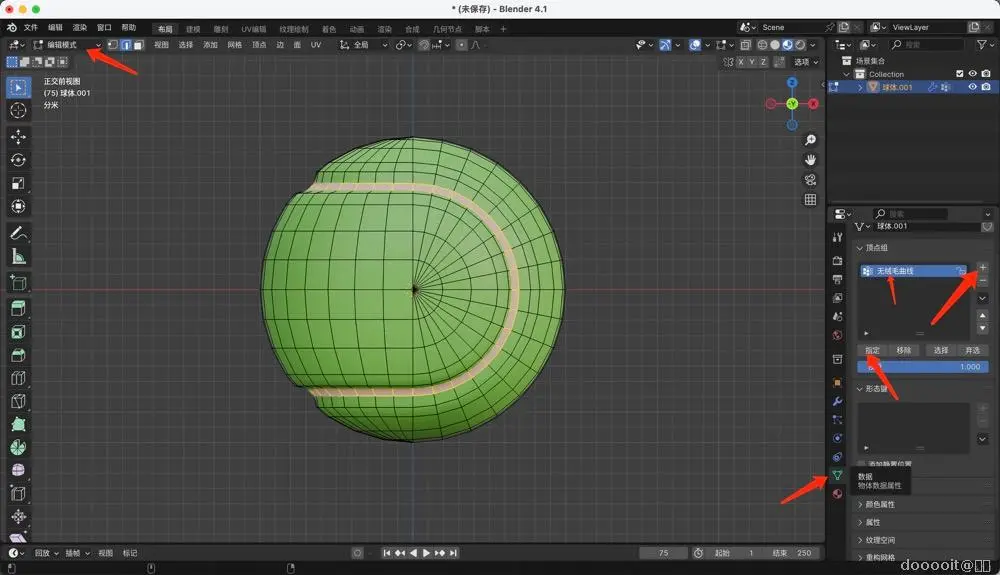This screenshot has height=575, width=1000.
Task: Toggle camera view icon in viewport
Action: (811, 180)
